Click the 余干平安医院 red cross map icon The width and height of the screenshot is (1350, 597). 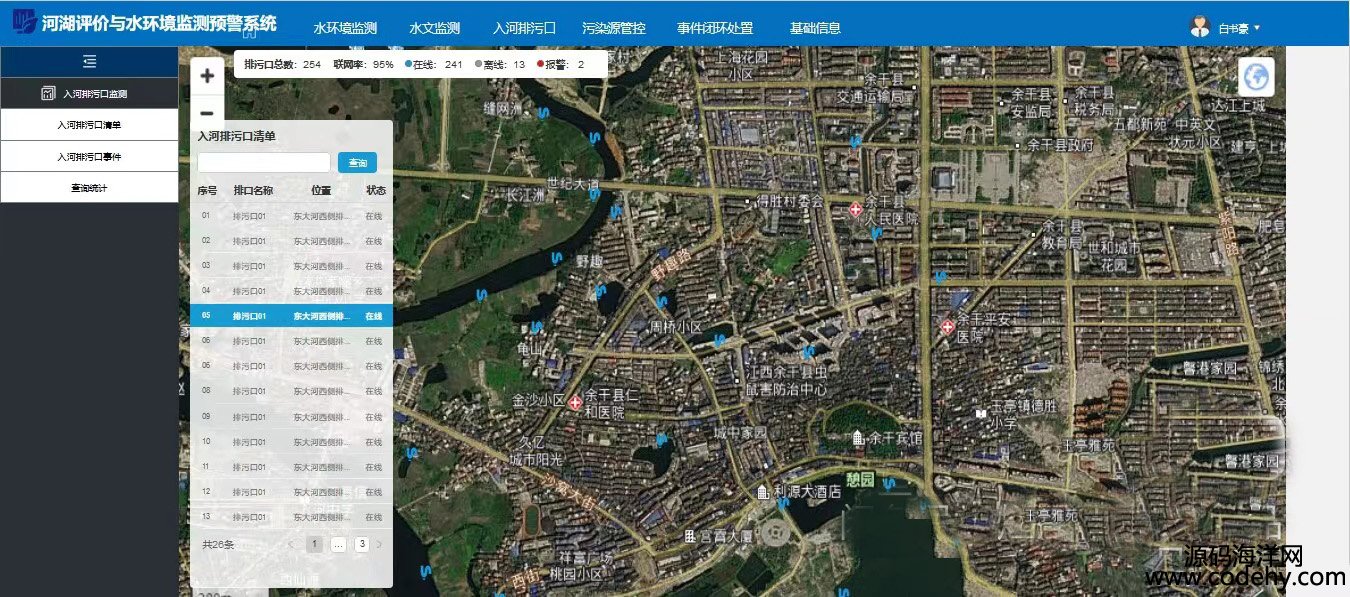click(947, 327)
